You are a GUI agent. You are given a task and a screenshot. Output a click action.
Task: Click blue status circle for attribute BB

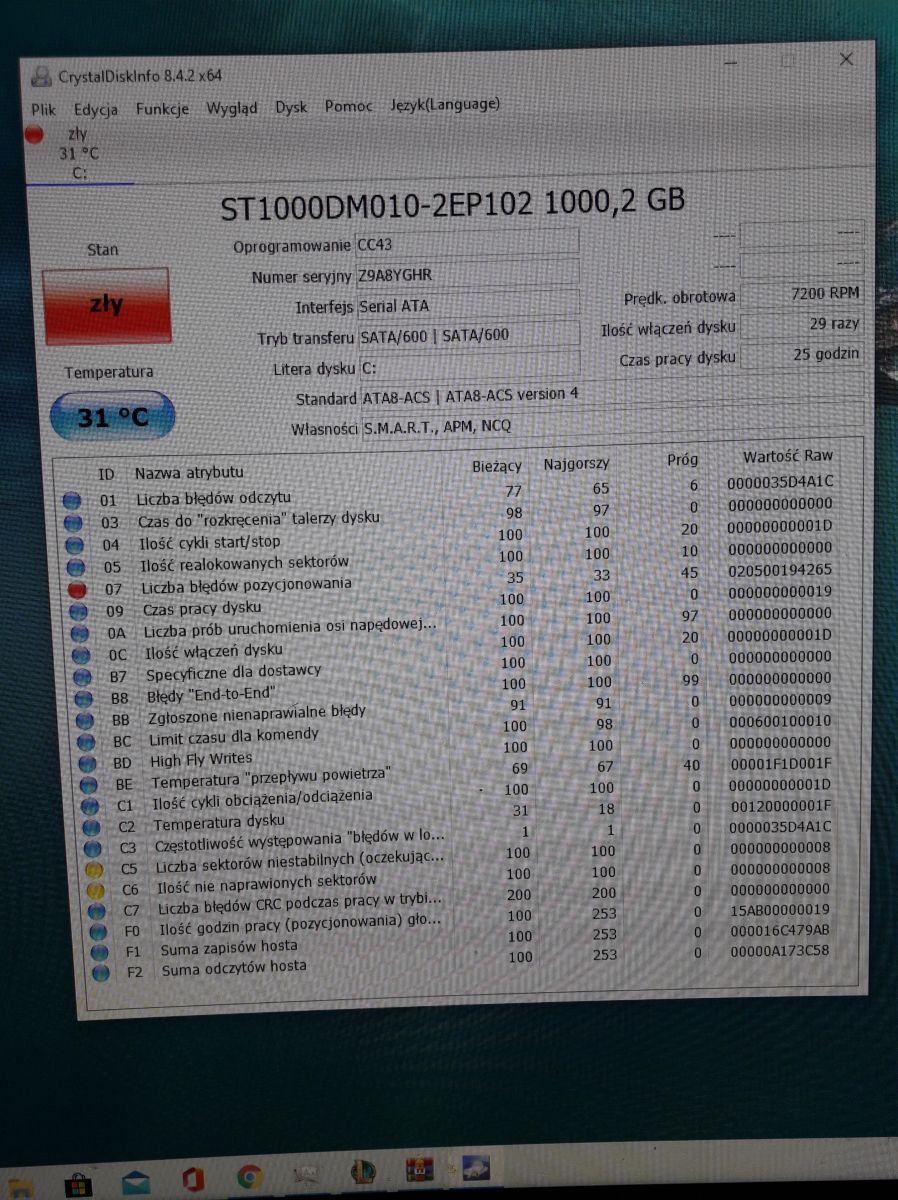[83, 720]
